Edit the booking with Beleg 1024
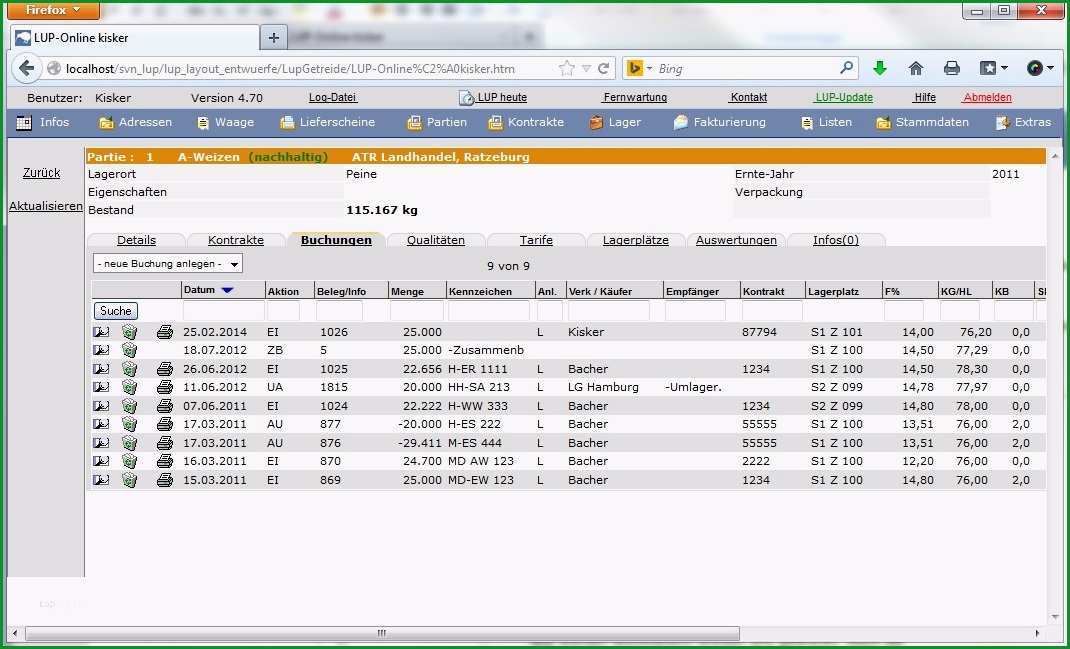 click(101, 405)
